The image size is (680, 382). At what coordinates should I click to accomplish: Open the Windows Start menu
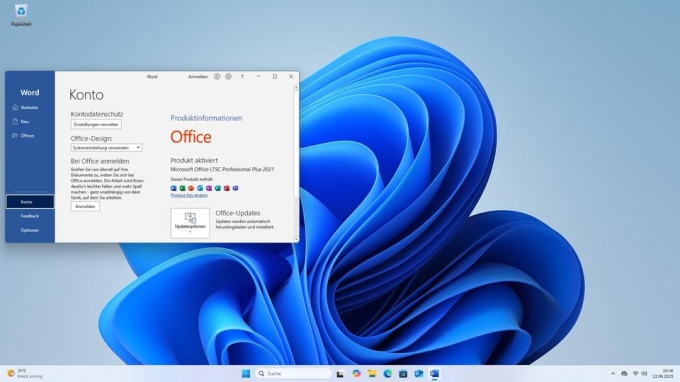(246, 373)
